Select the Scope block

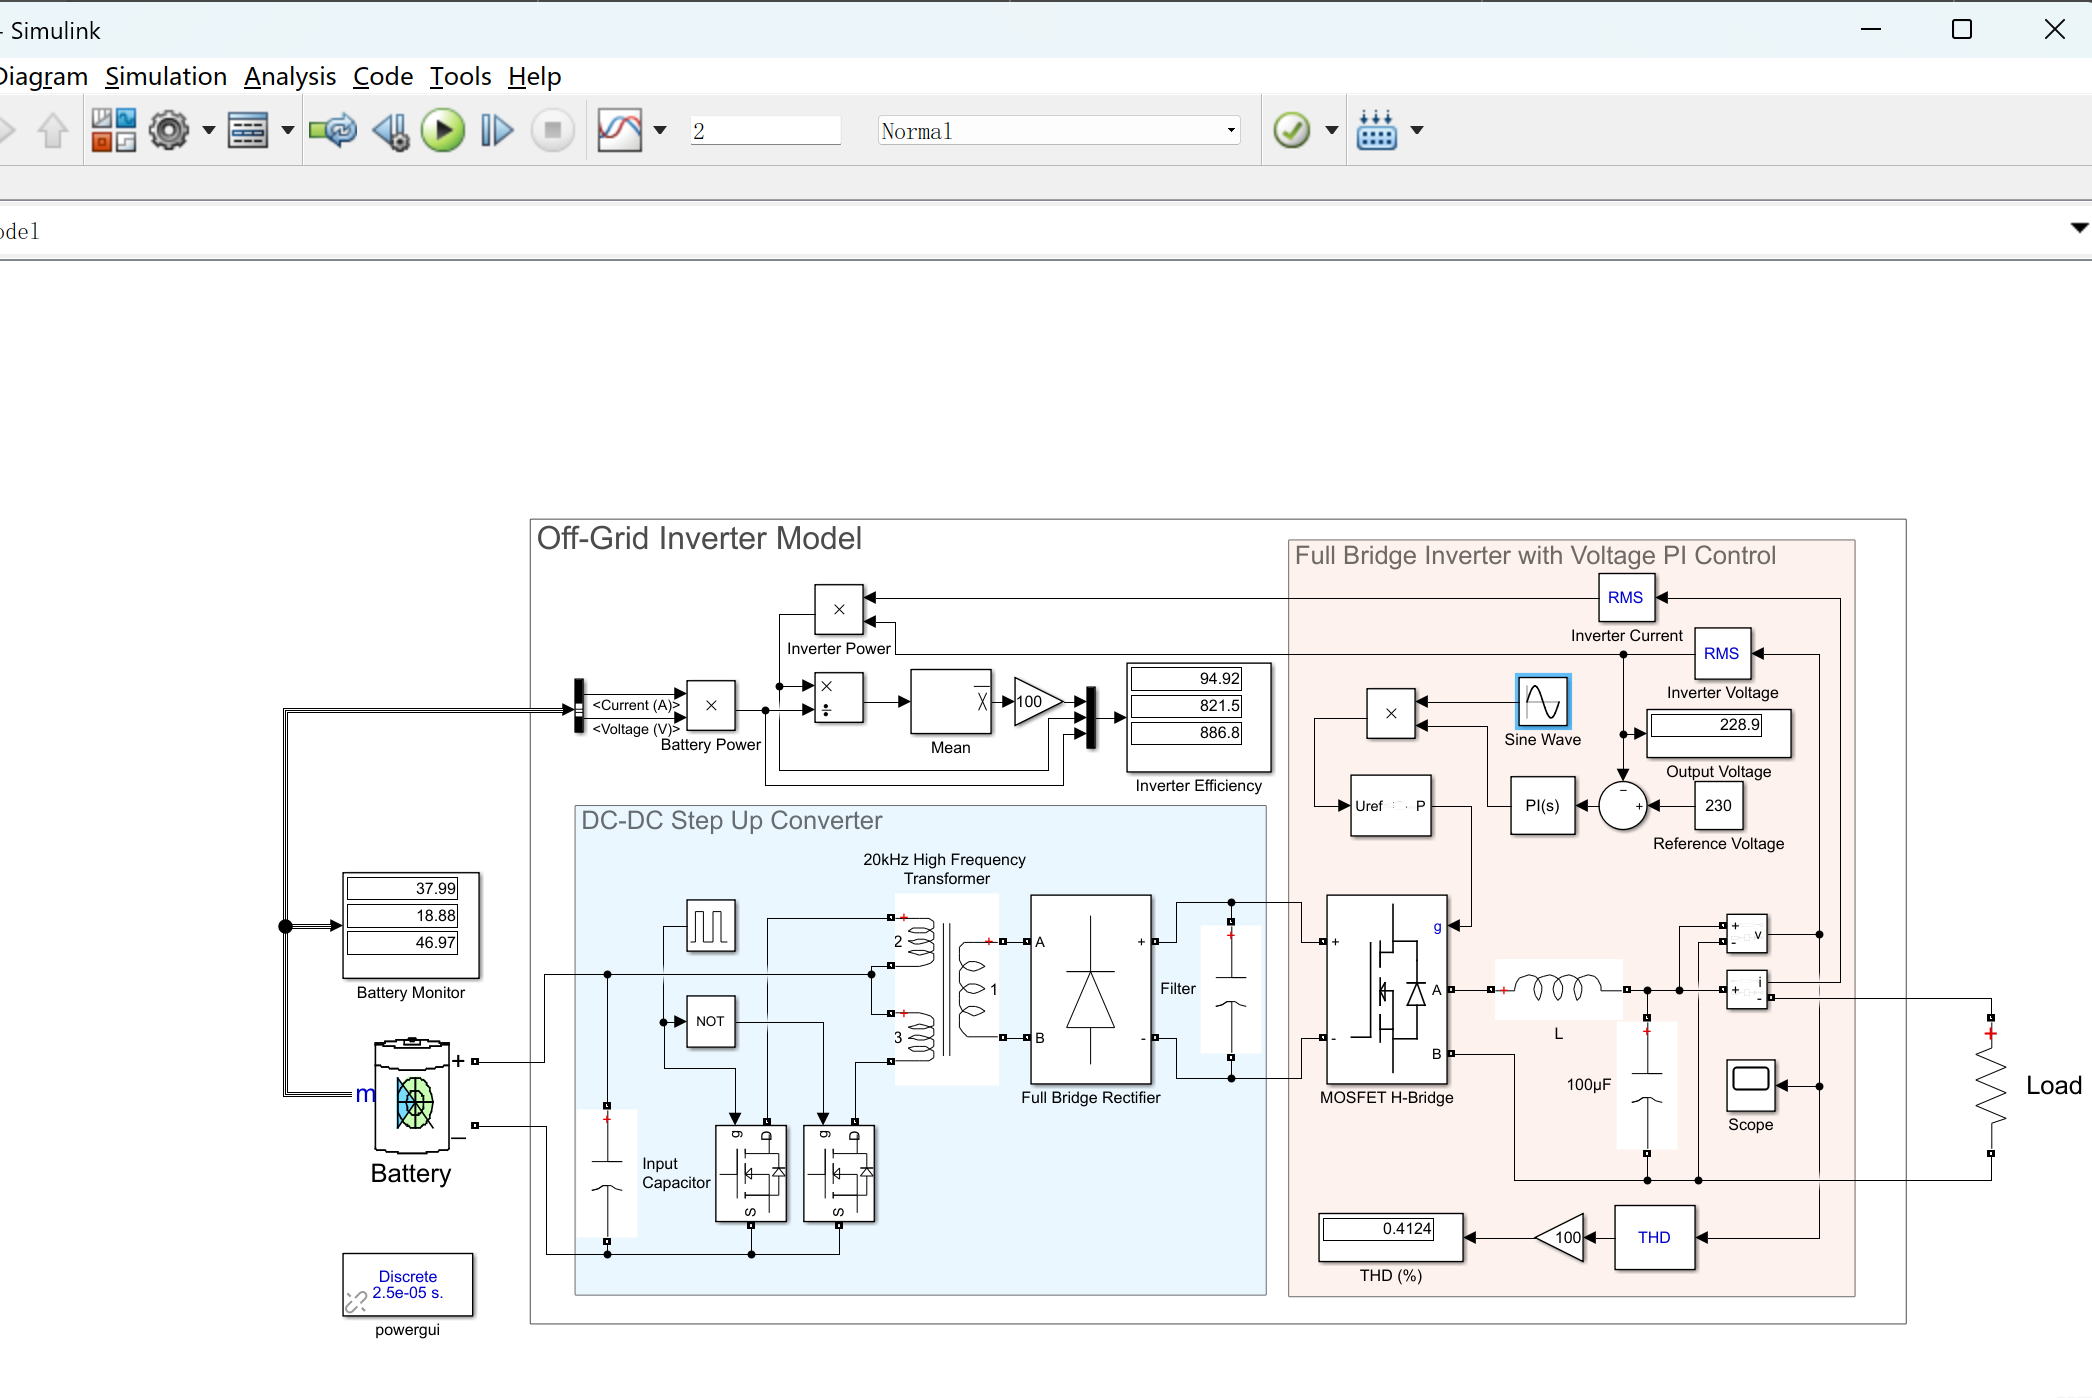coord(1750,1085)
